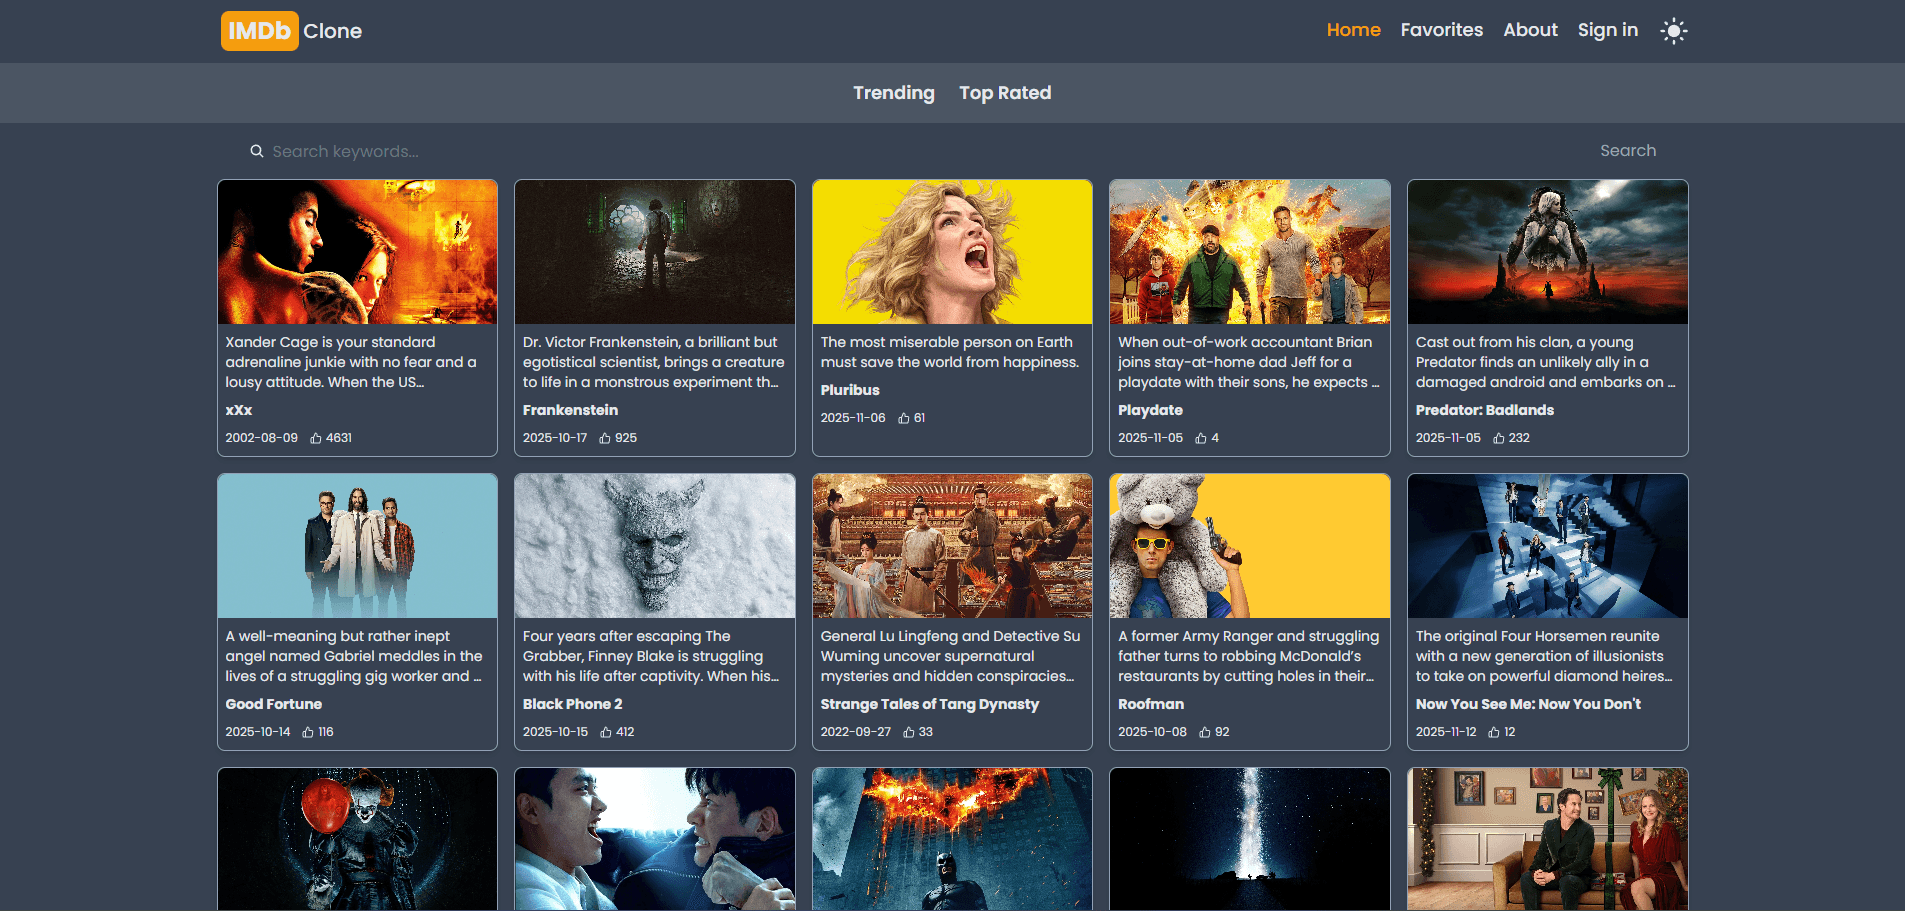Click the magnifying glass search icon

[258, 150]
